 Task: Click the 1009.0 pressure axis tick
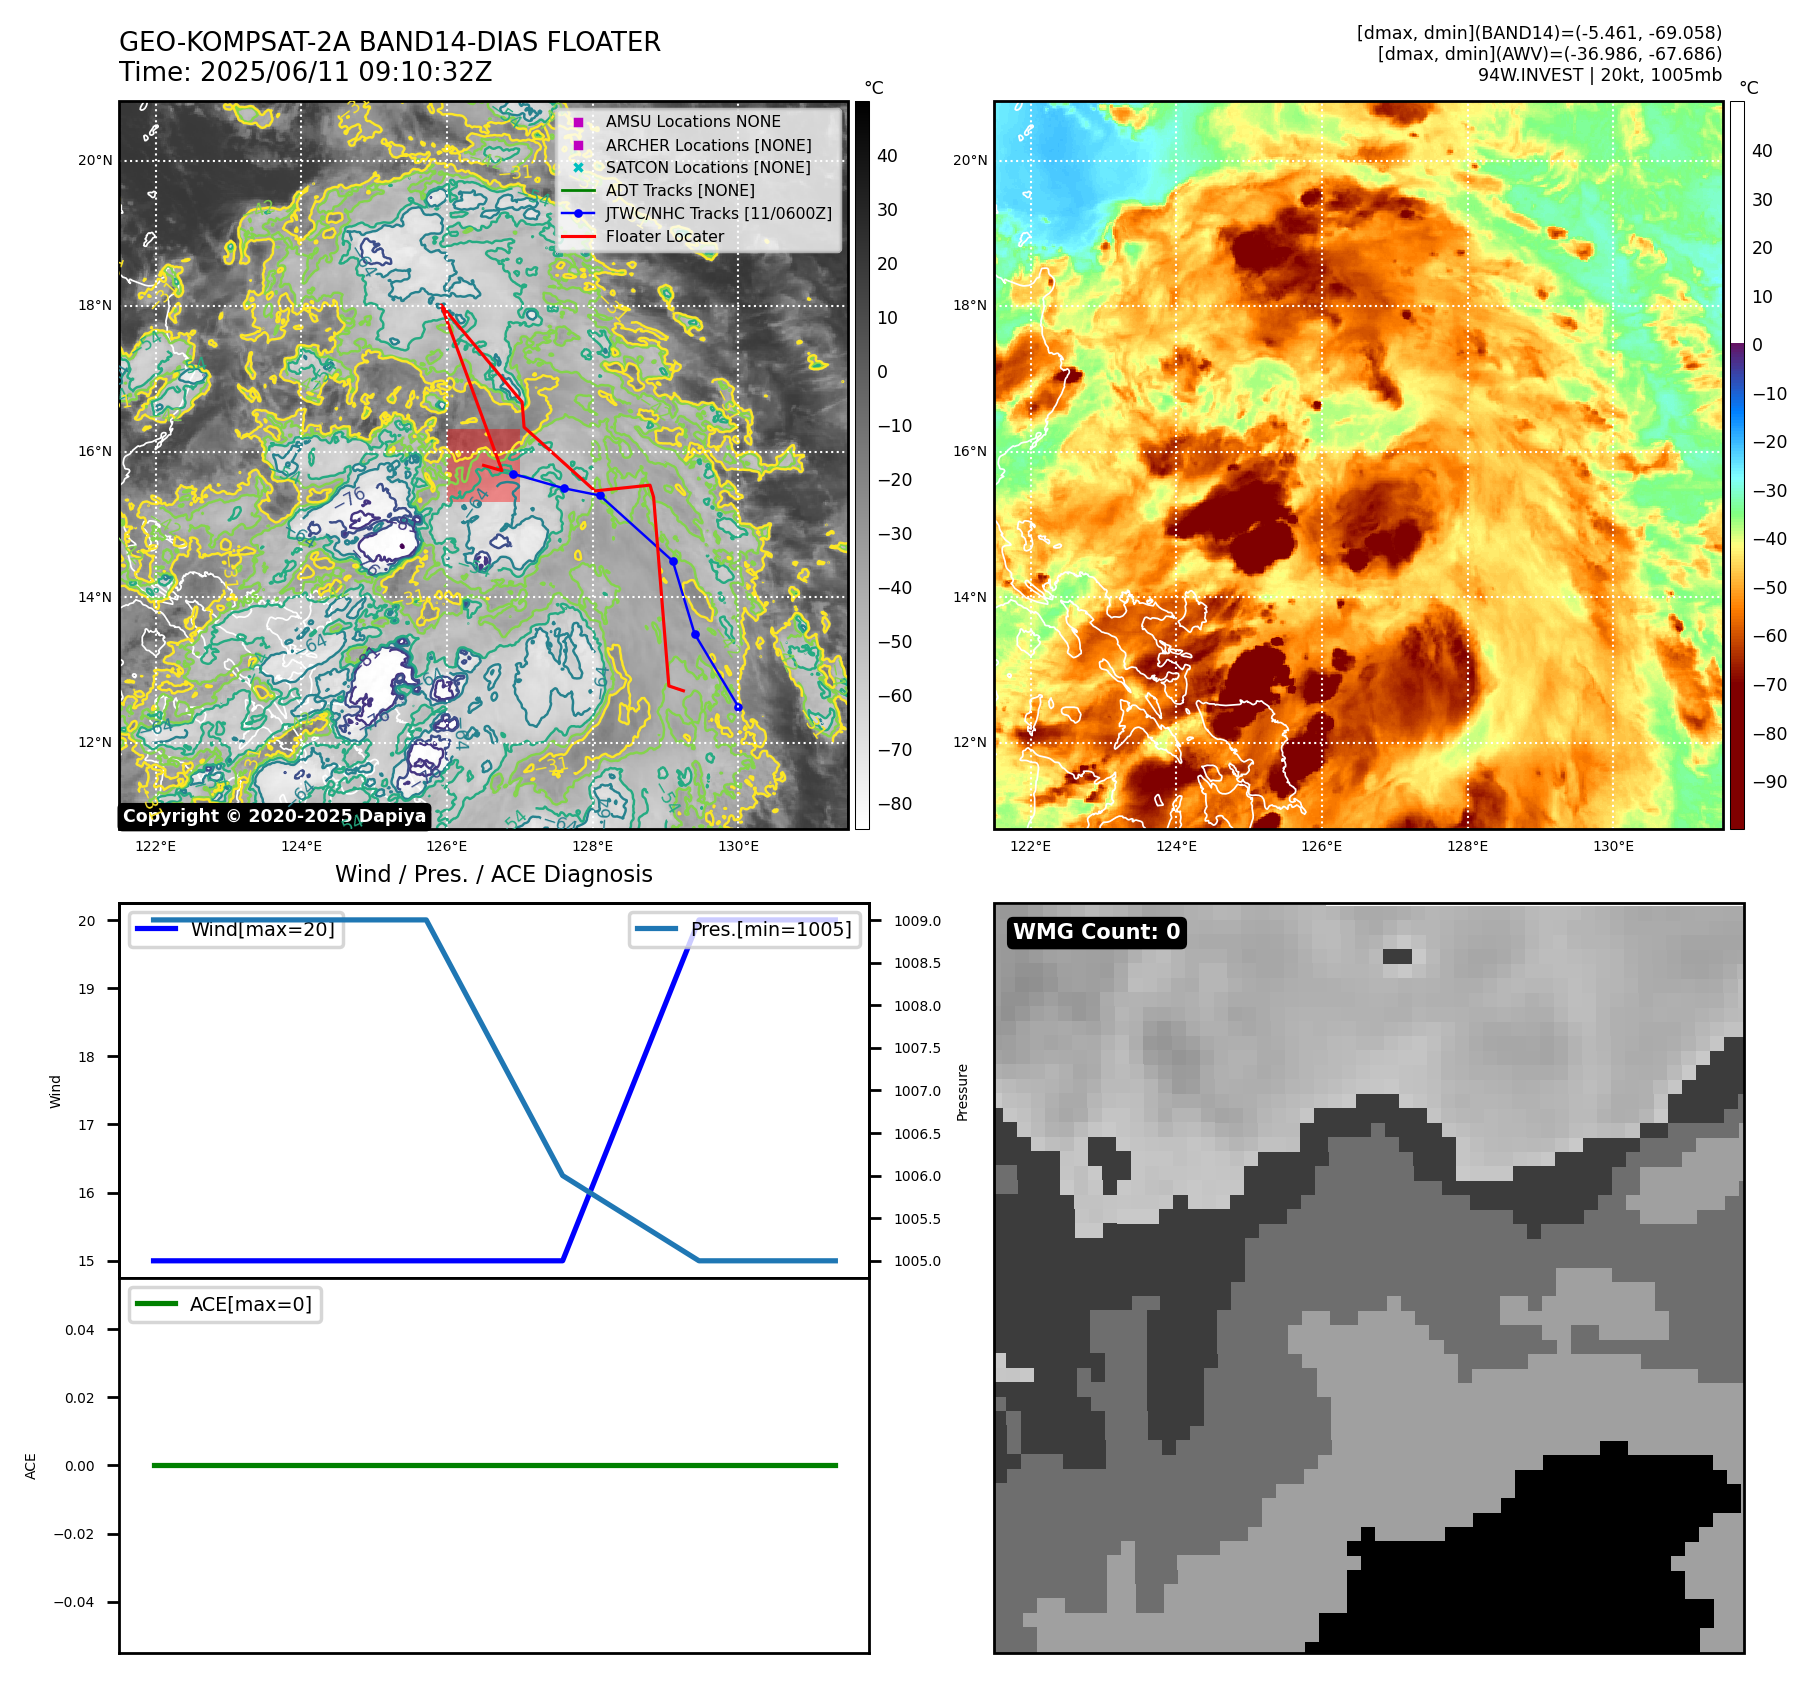(917, 921)
